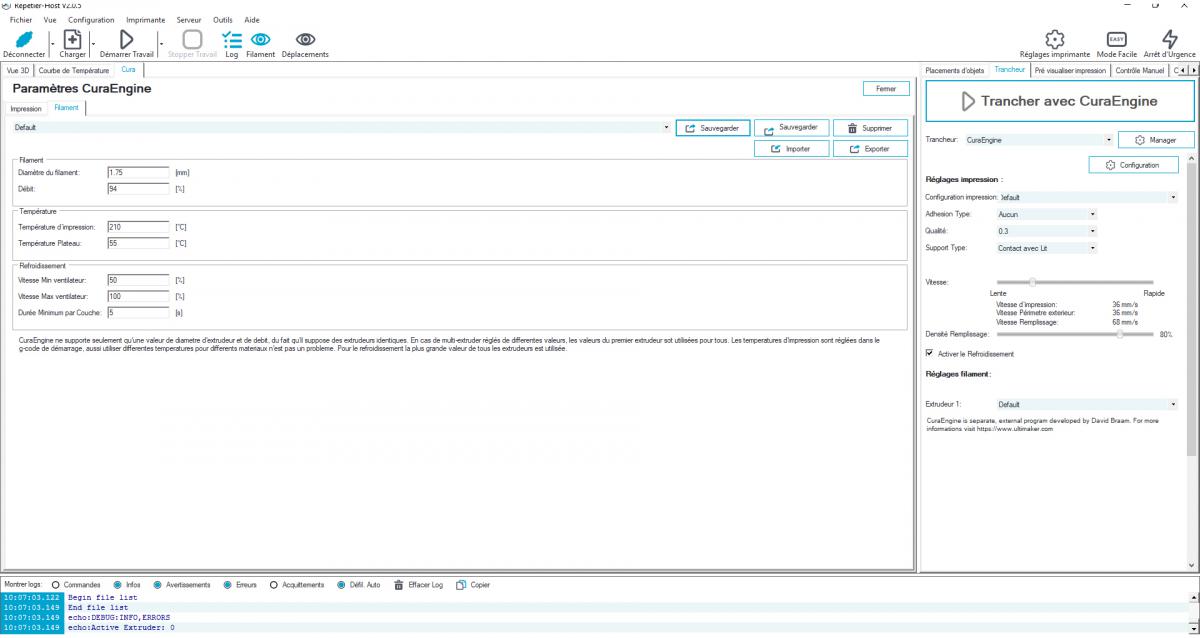The image size is (1200, 638).
Task: Open the Configuration menu
Action: [91, 20]
